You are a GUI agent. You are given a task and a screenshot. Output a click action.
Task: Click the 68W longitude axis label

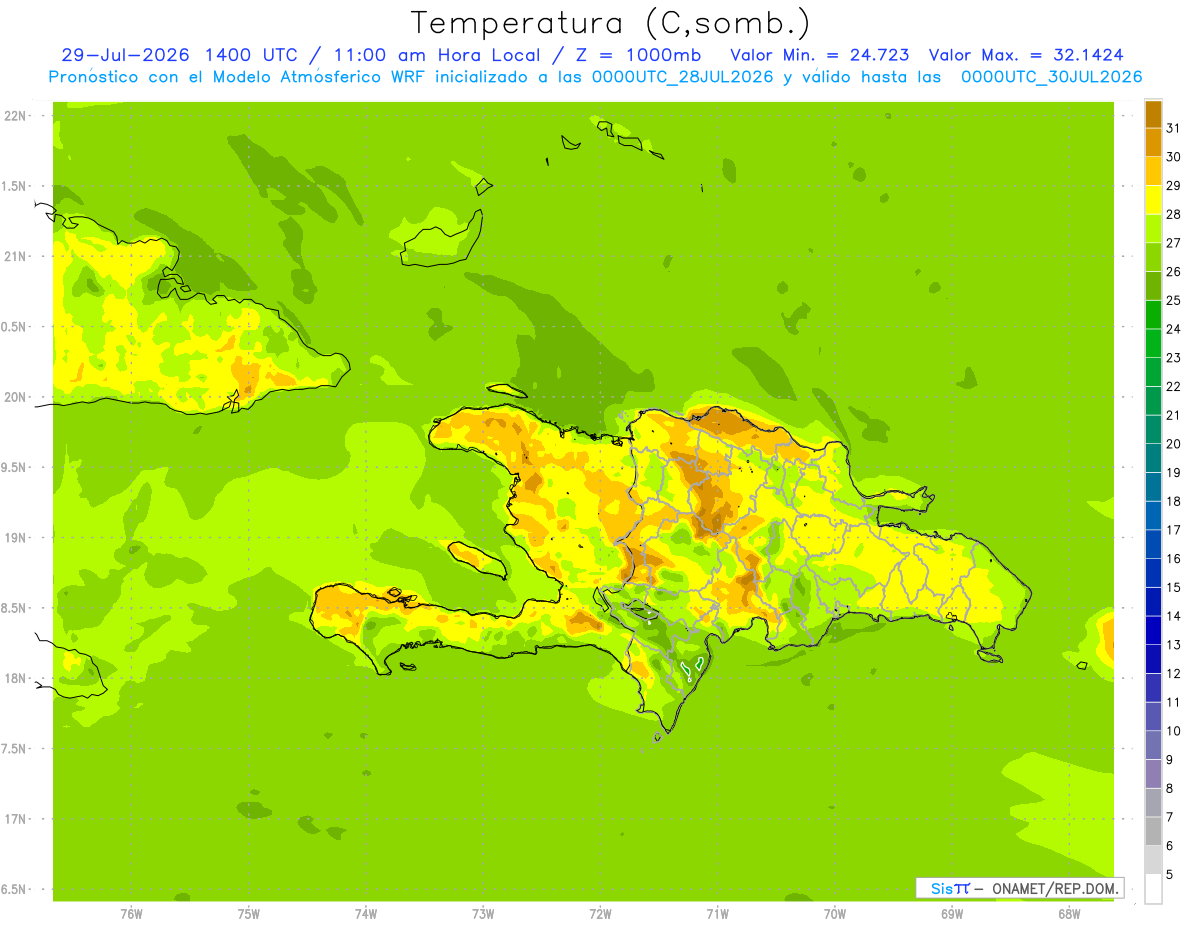[1069, 913]
